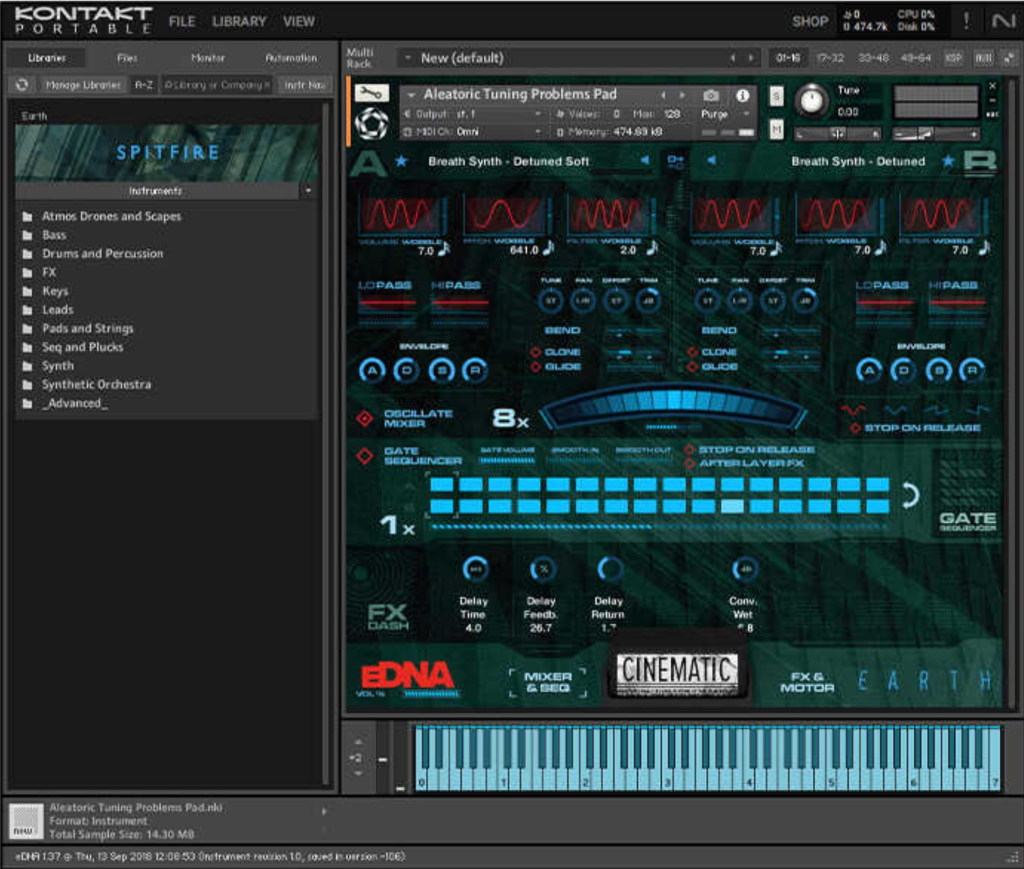The width and height of the screenshot is (1024, 869).
Task: Mute the instrument with the M button
Action: [776, 129]
